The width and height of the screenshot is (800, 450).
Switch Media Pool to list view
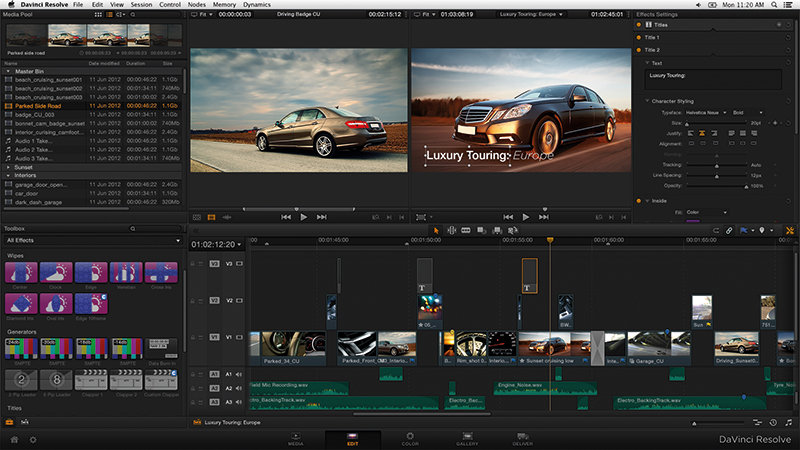coord(109,15)
